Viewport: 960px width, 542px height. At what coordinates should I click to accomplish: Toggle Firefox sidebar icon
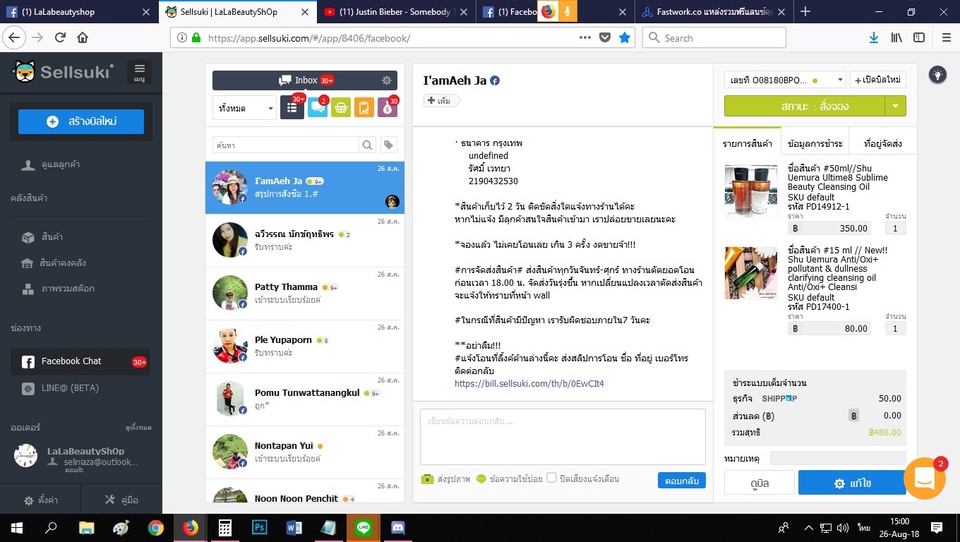click(919, 38)
